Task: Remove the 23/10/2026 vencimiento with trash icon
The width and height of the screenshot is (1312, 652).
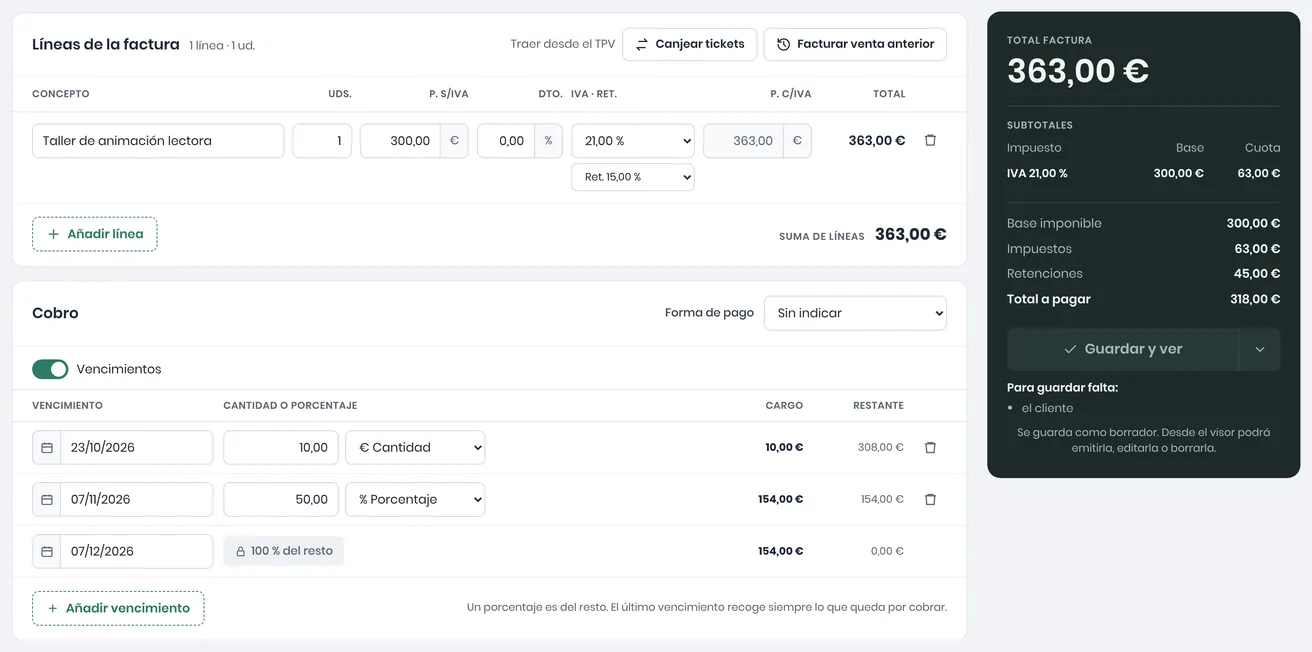Action: 930,447
